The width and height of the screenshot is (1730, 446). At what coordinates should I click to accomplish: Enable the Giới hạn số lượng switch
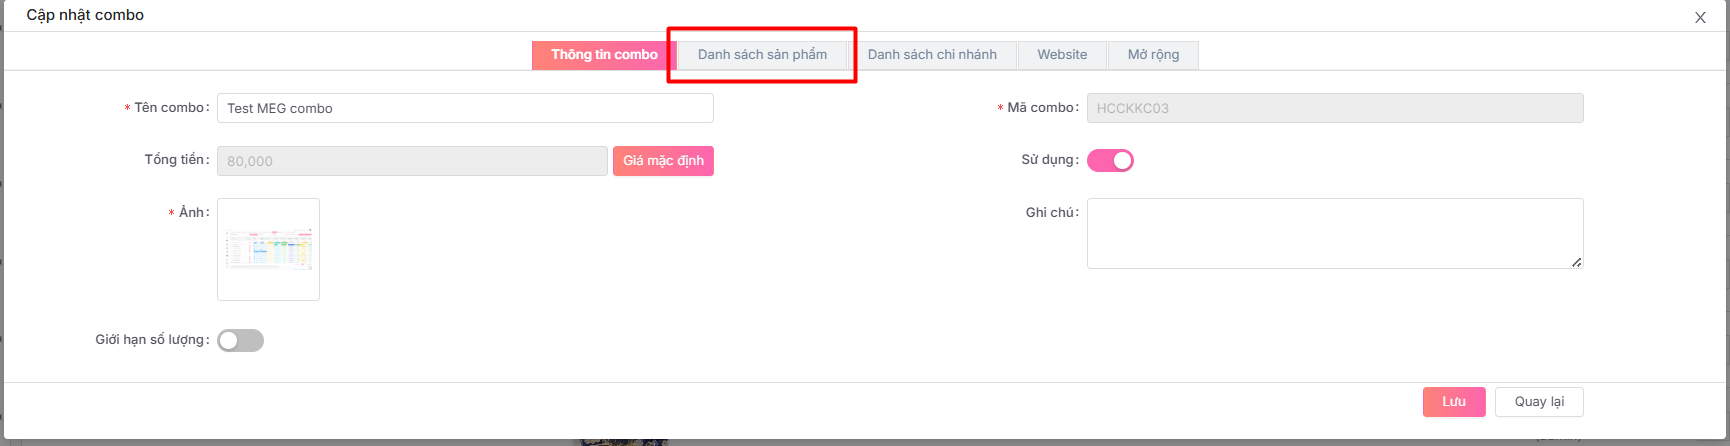pos(240,341)
